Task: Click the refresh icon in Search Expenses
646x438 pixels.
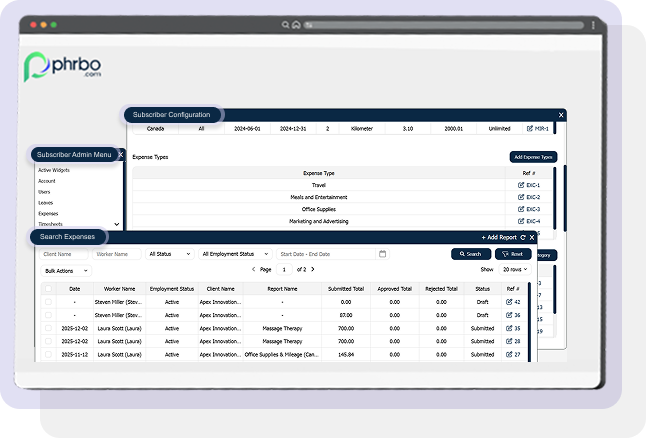Action: (x=522, y=238)
